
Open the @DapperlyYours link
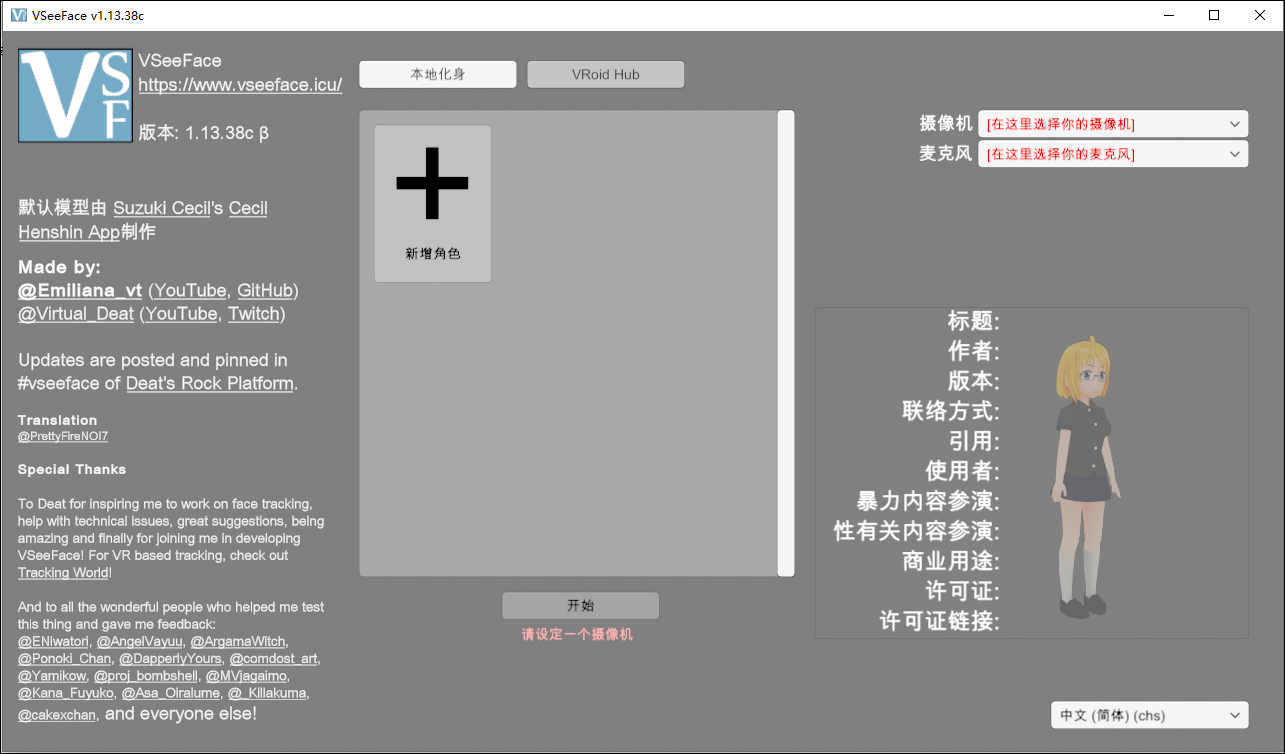170,659
